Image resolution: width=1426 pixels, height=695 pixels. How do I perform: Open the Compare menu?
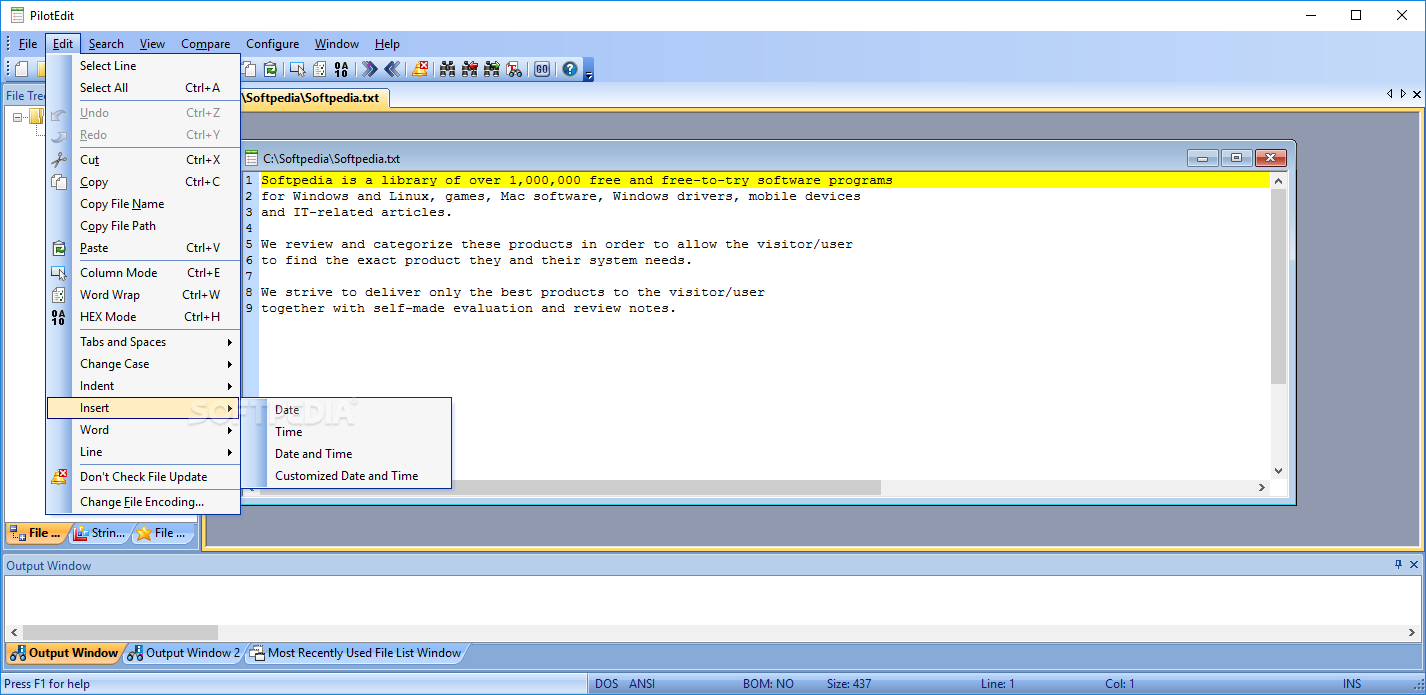click(x=205, y=44)
